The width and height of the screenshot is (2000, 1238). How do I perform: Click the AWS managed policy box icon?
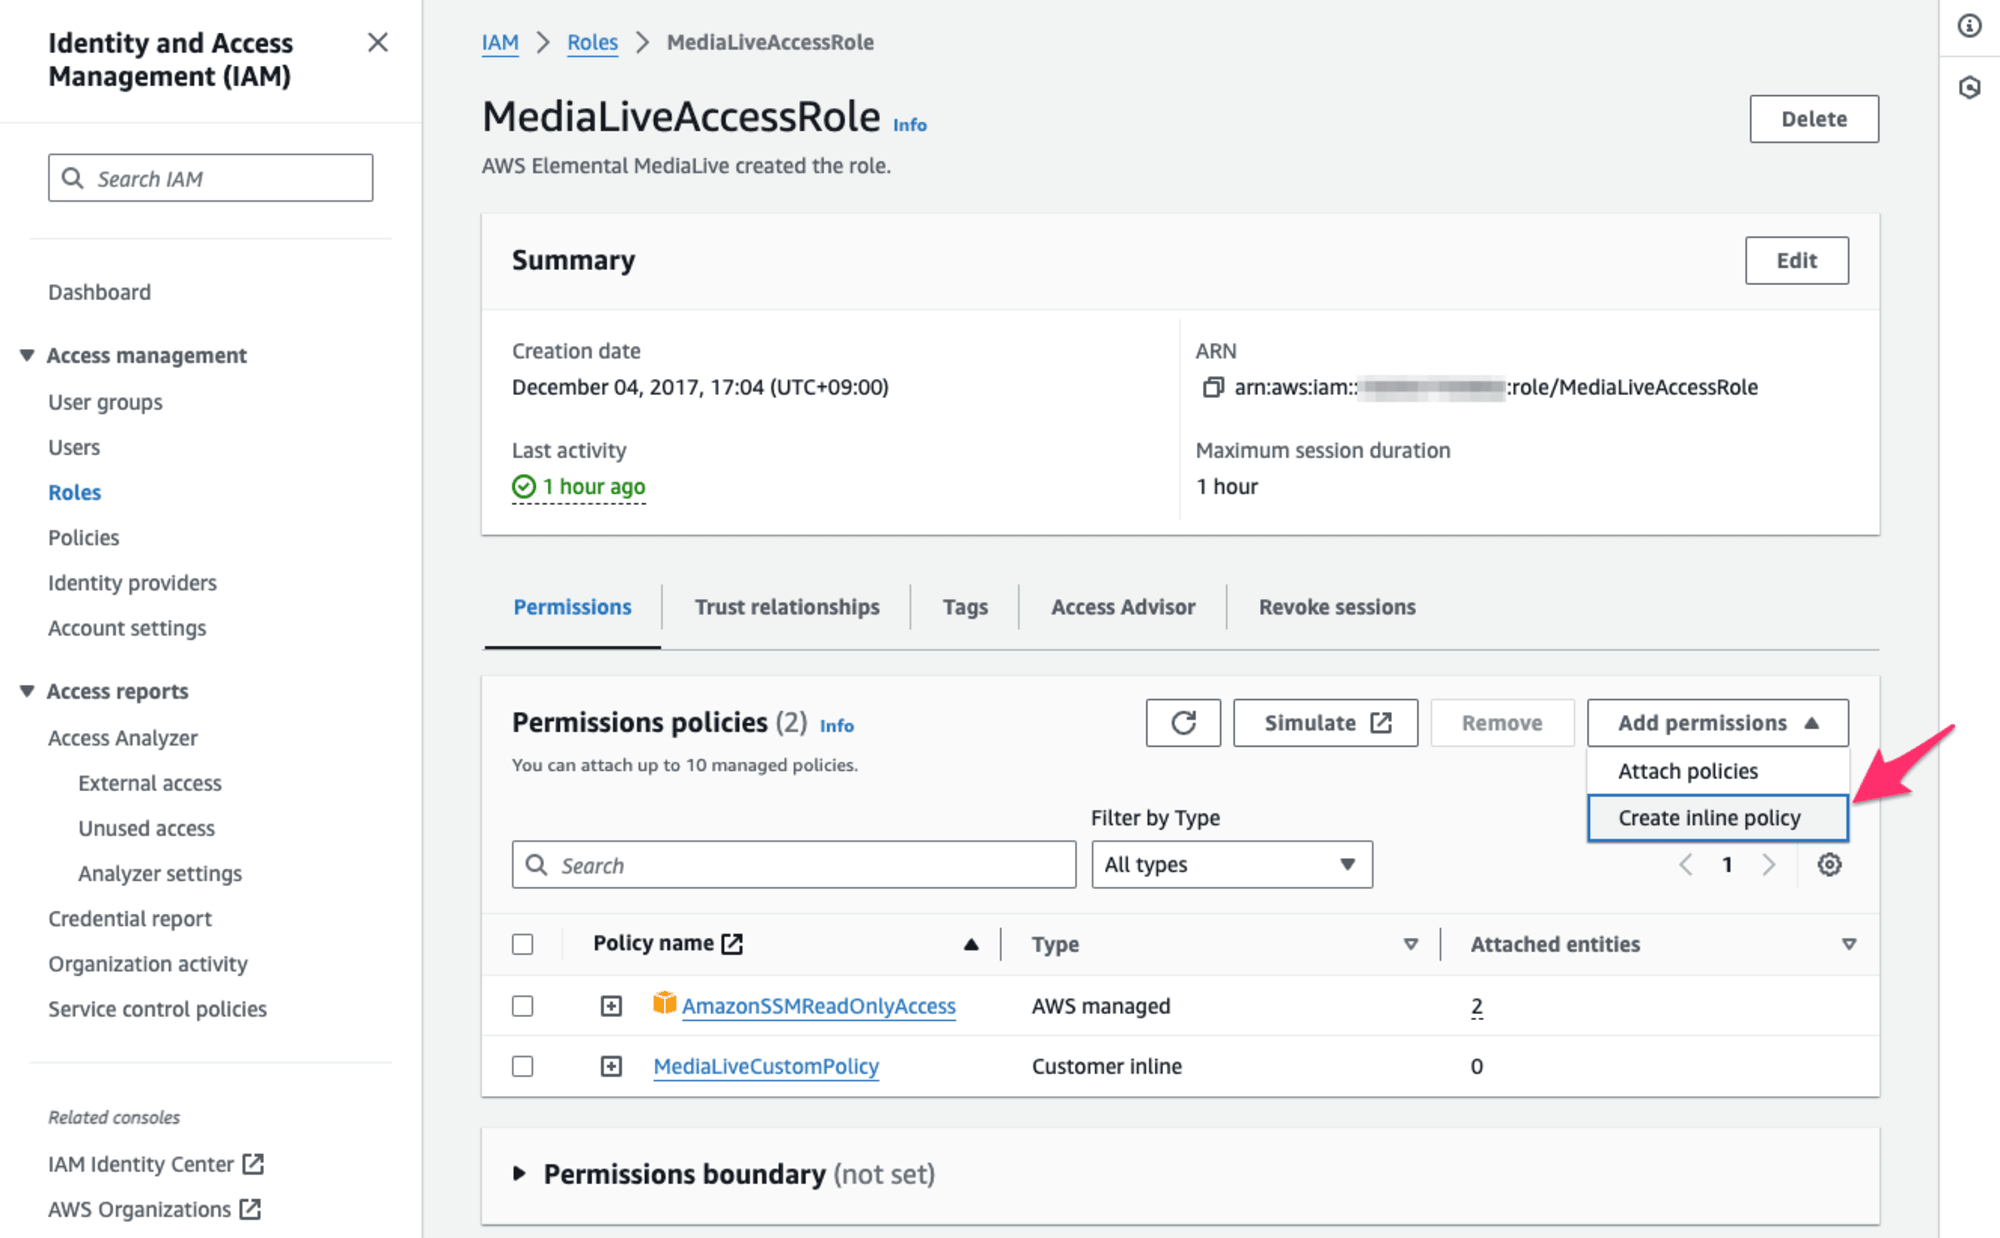[664, 1003]
